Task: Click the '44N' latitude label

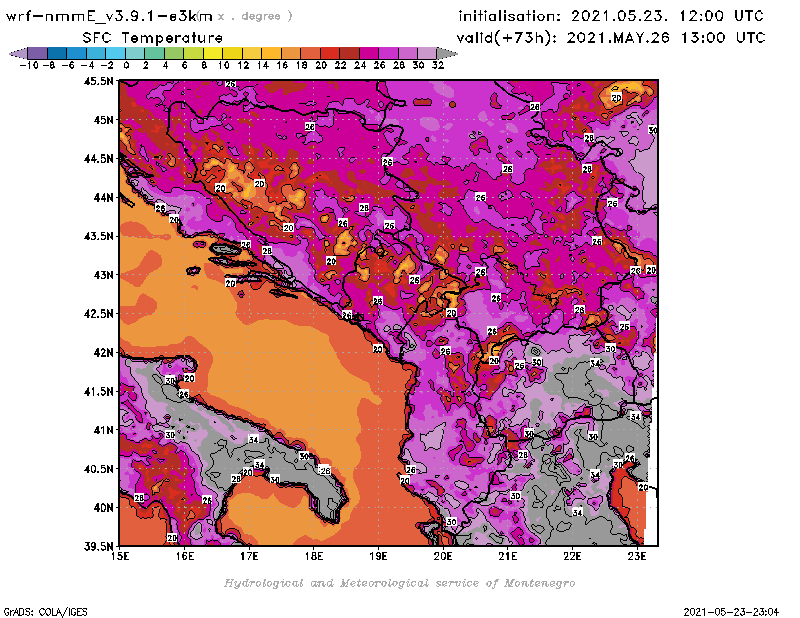Action: coord(104,197)
